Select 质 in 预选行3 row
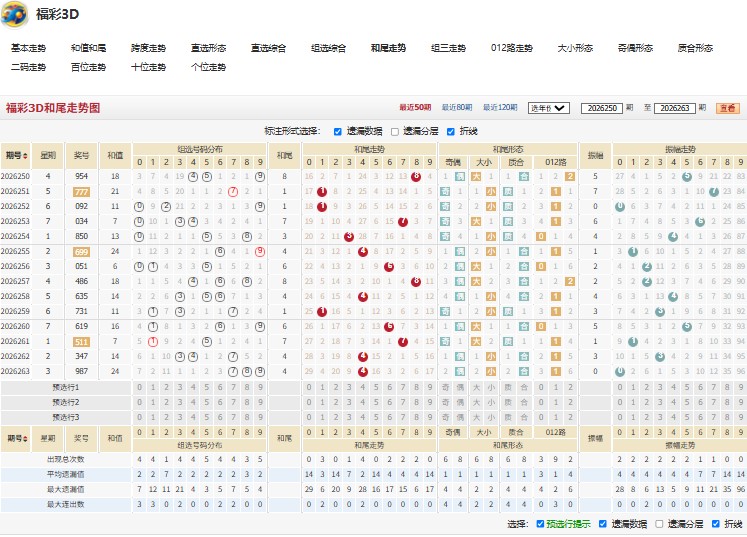This screenshot has height=537, width=747. [508, 417]
